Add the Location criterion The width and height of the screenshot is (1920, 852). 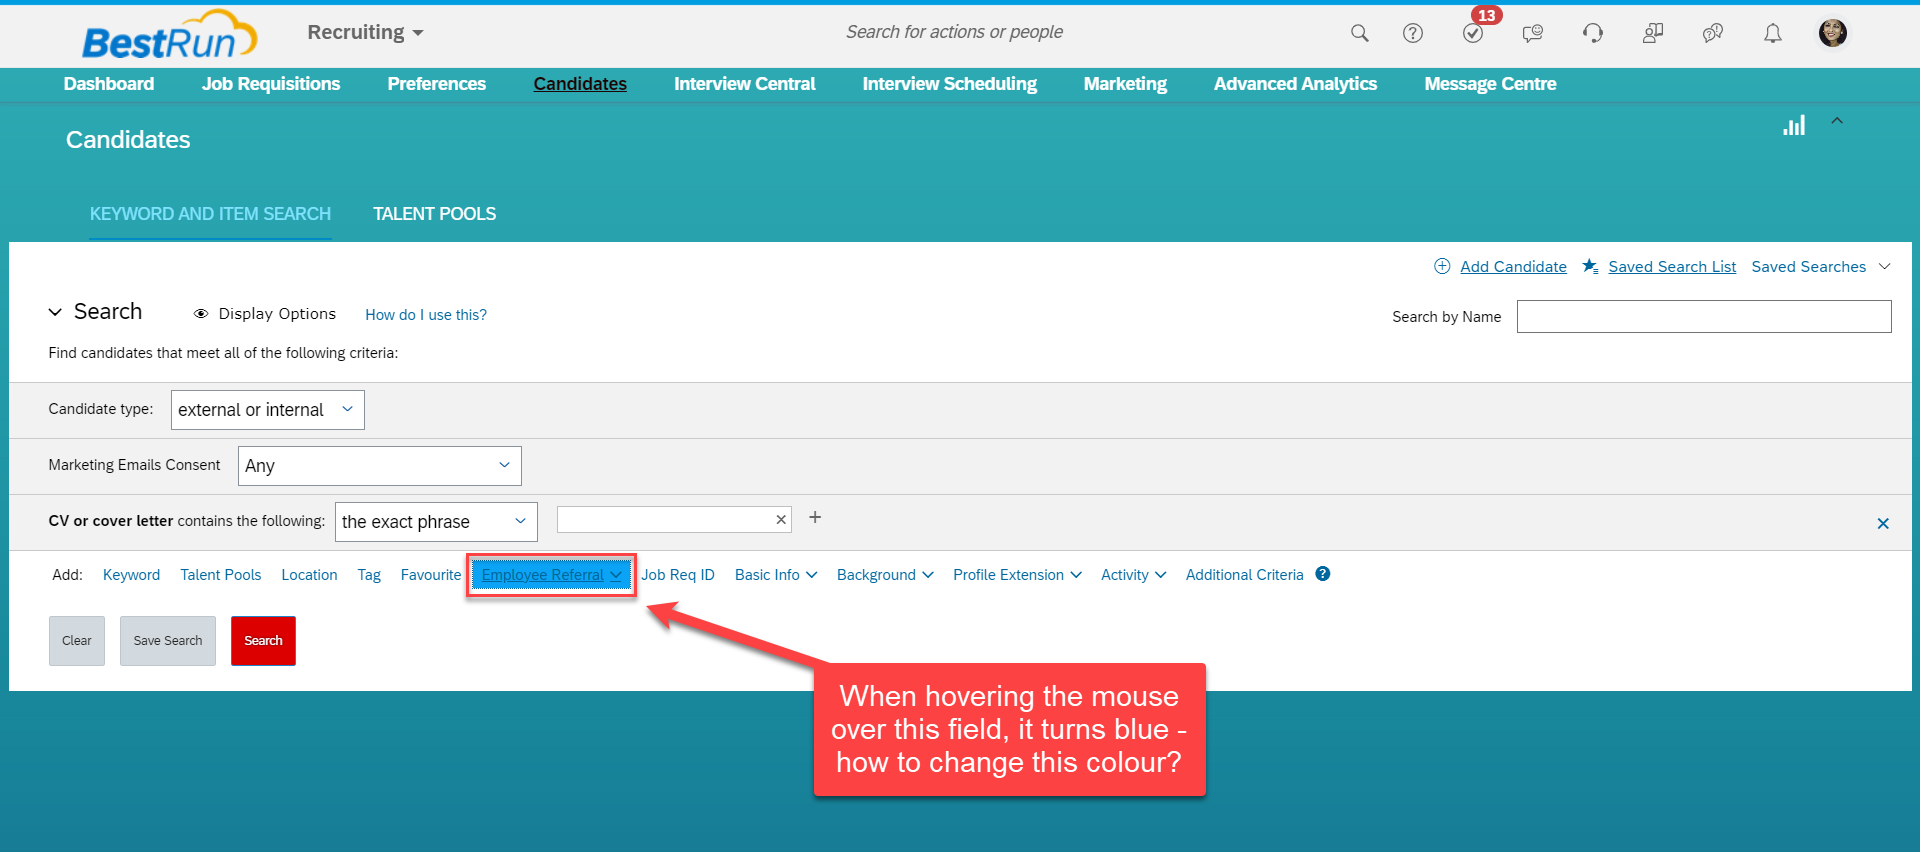tap(309, 575)
